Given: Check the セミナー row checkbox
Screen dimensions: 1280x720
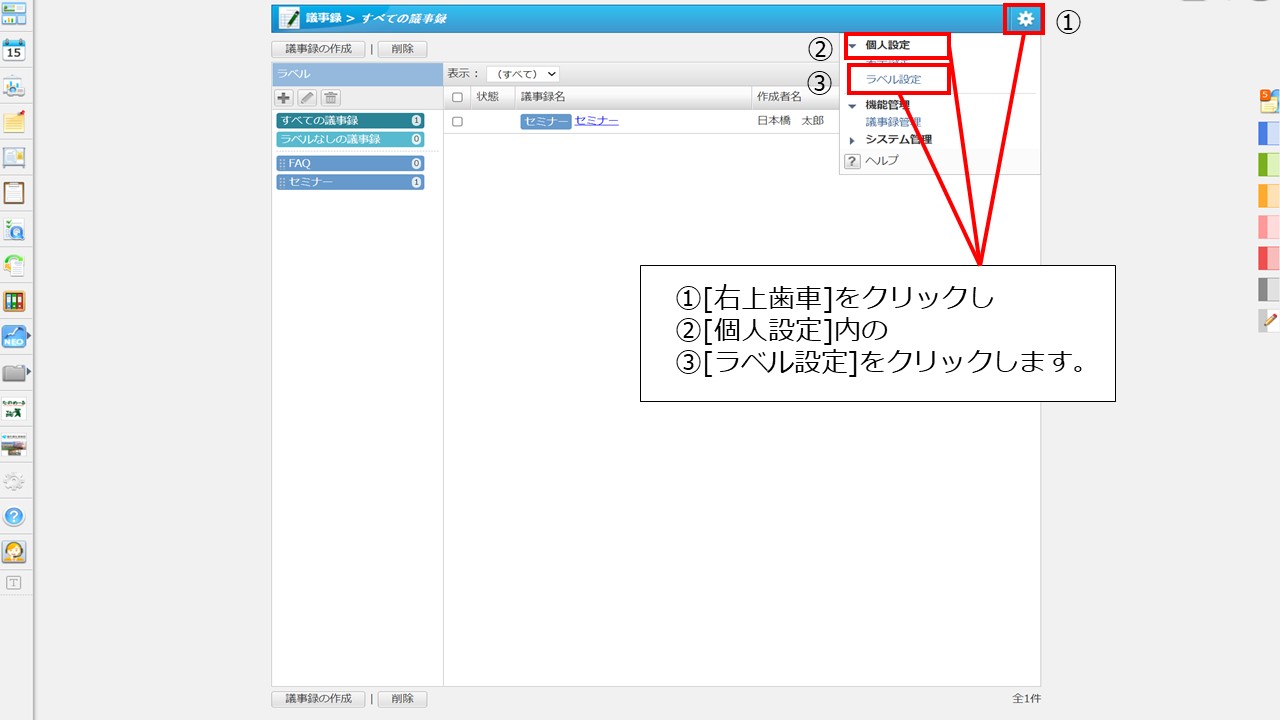Looking at the screenshot, I should tap(458, 121).
